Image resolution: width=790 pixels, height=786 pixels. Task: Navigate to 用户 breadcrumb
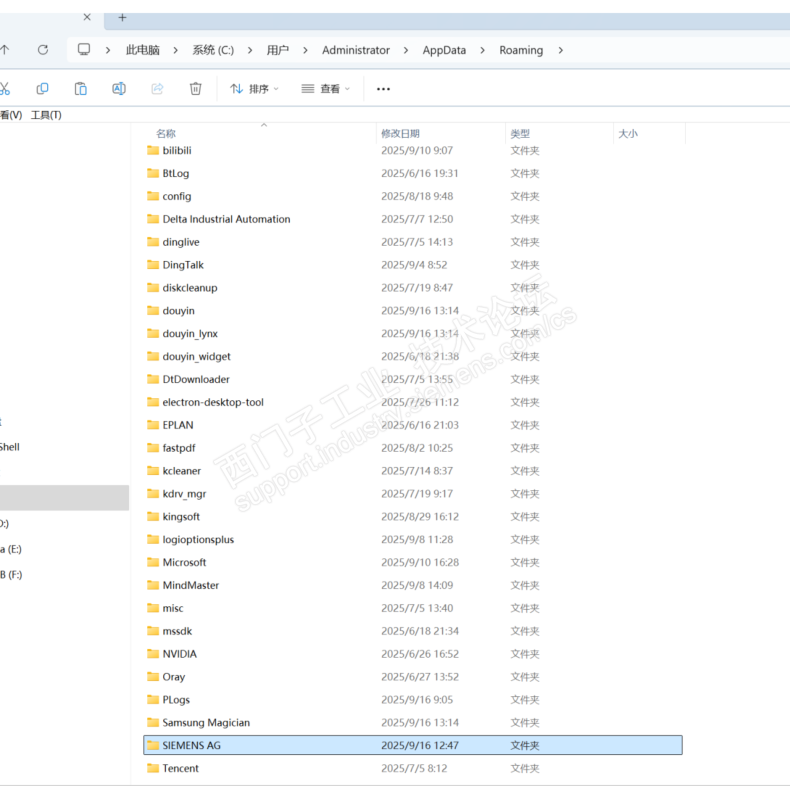(x=278, y=50)
